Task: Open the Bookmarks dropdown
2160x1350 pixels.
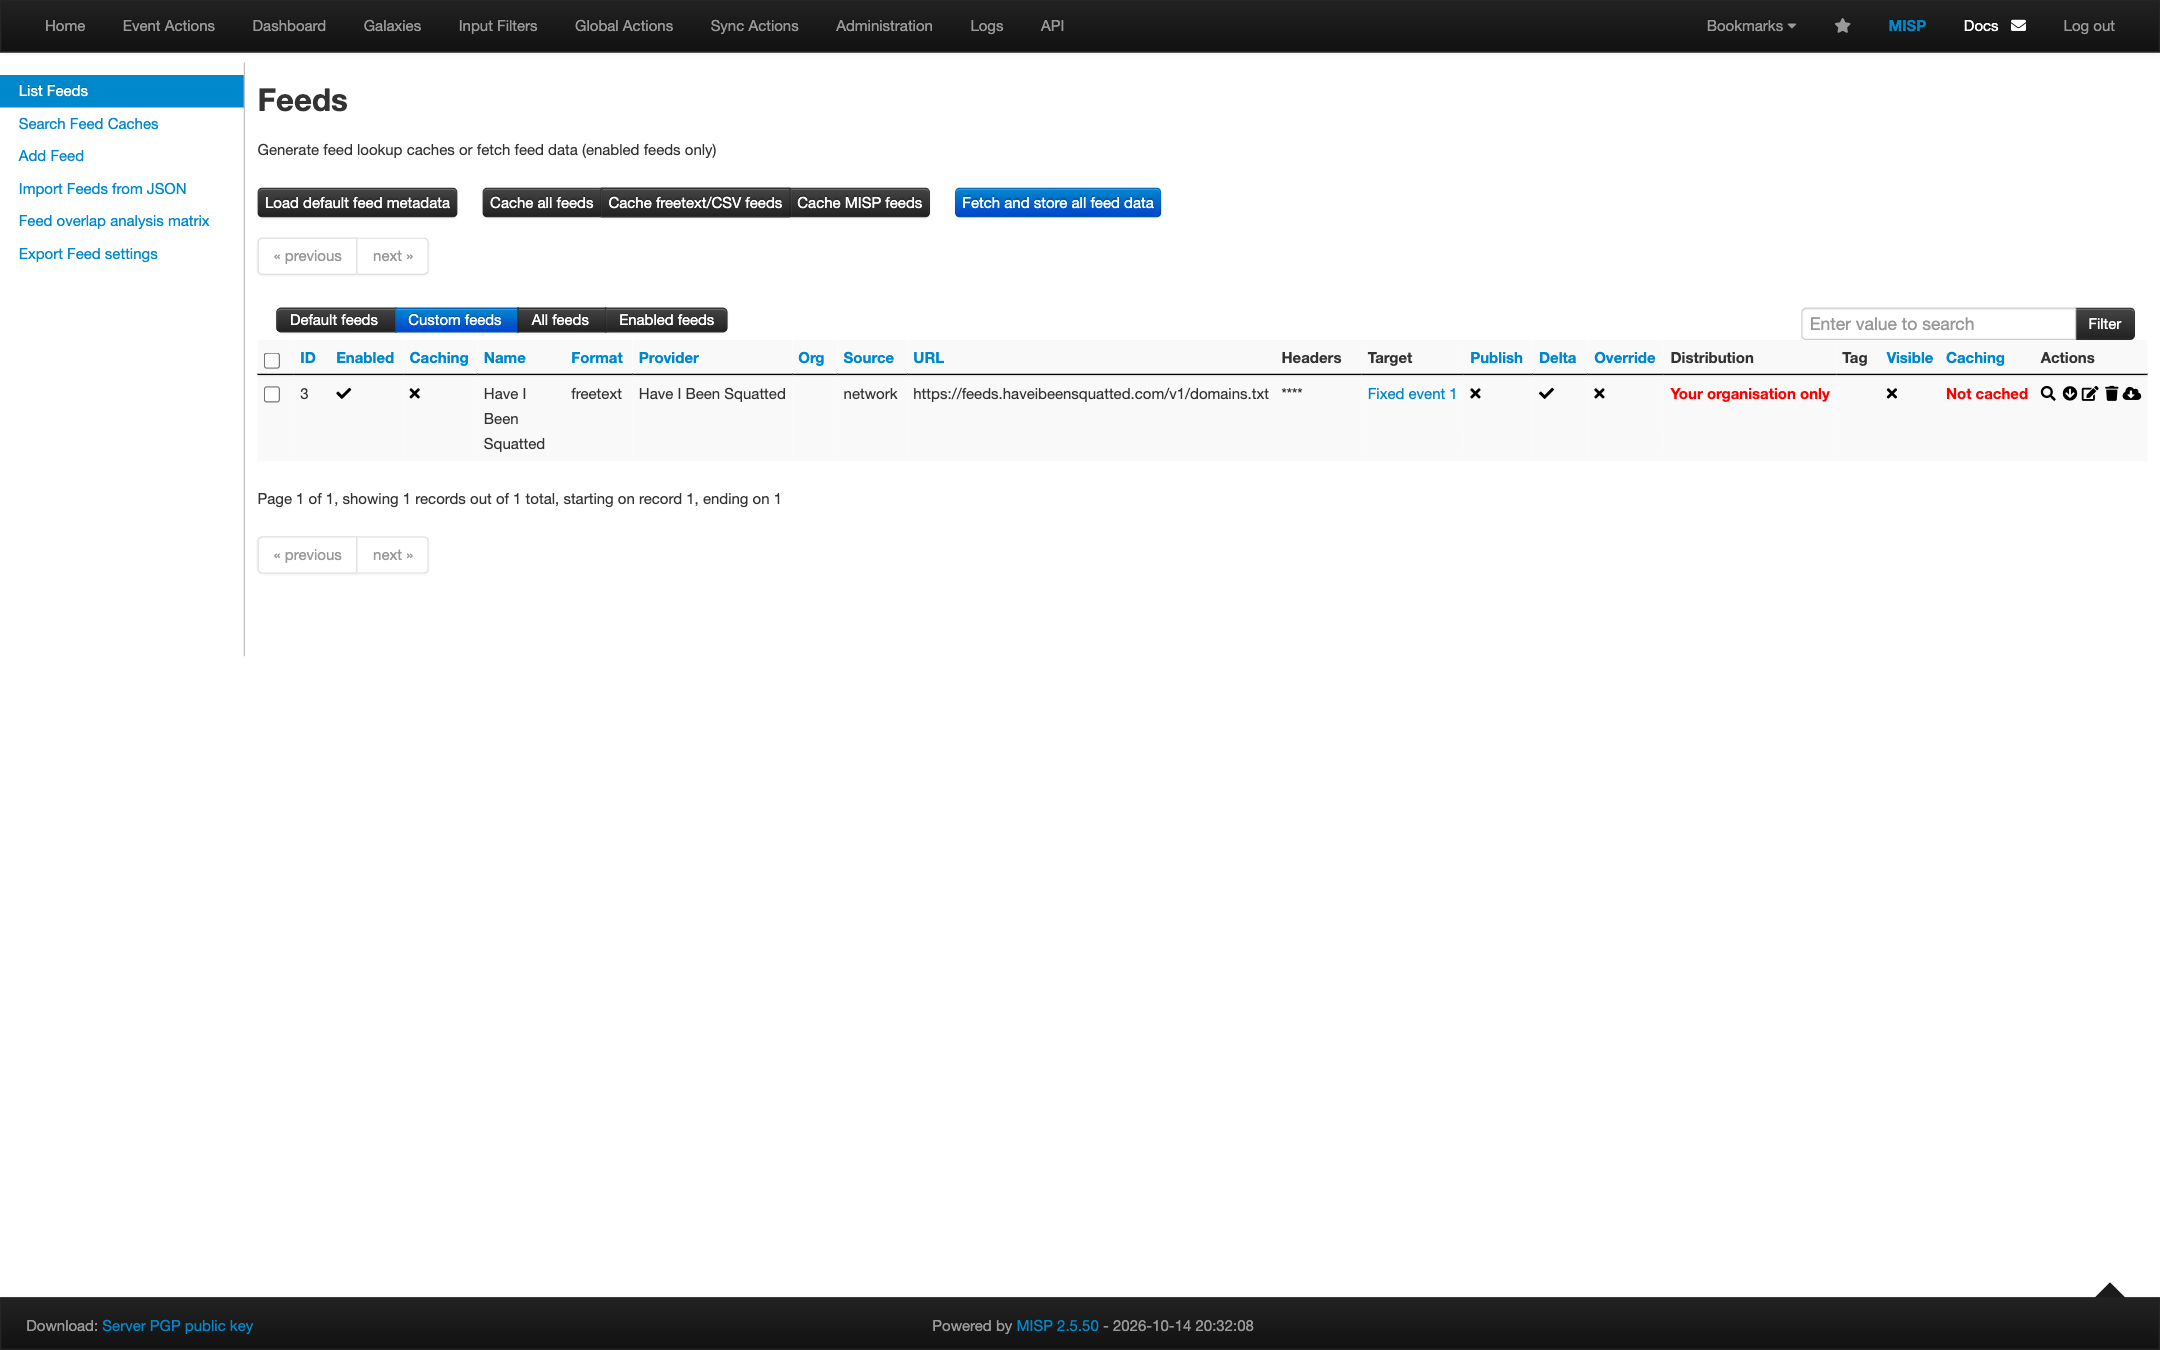Action: tap(1751, 26)
